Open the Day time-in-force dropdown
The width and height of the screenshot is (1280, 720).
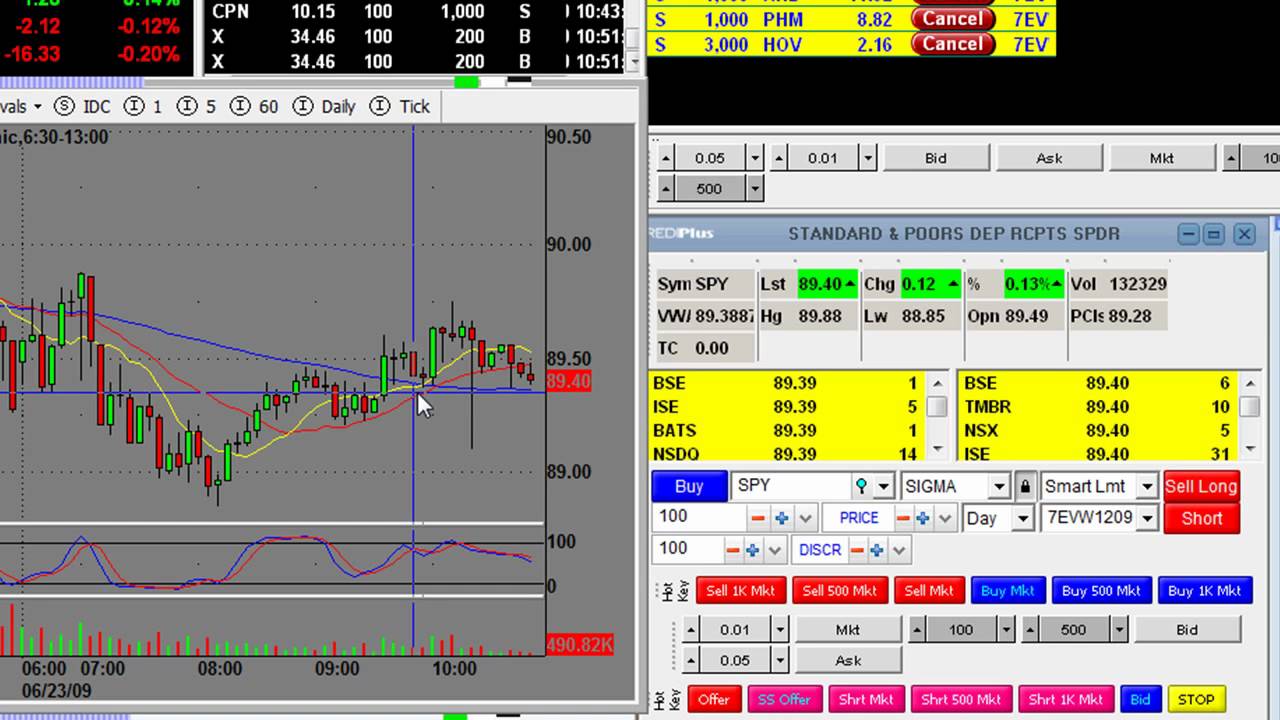coord(1022,518)
